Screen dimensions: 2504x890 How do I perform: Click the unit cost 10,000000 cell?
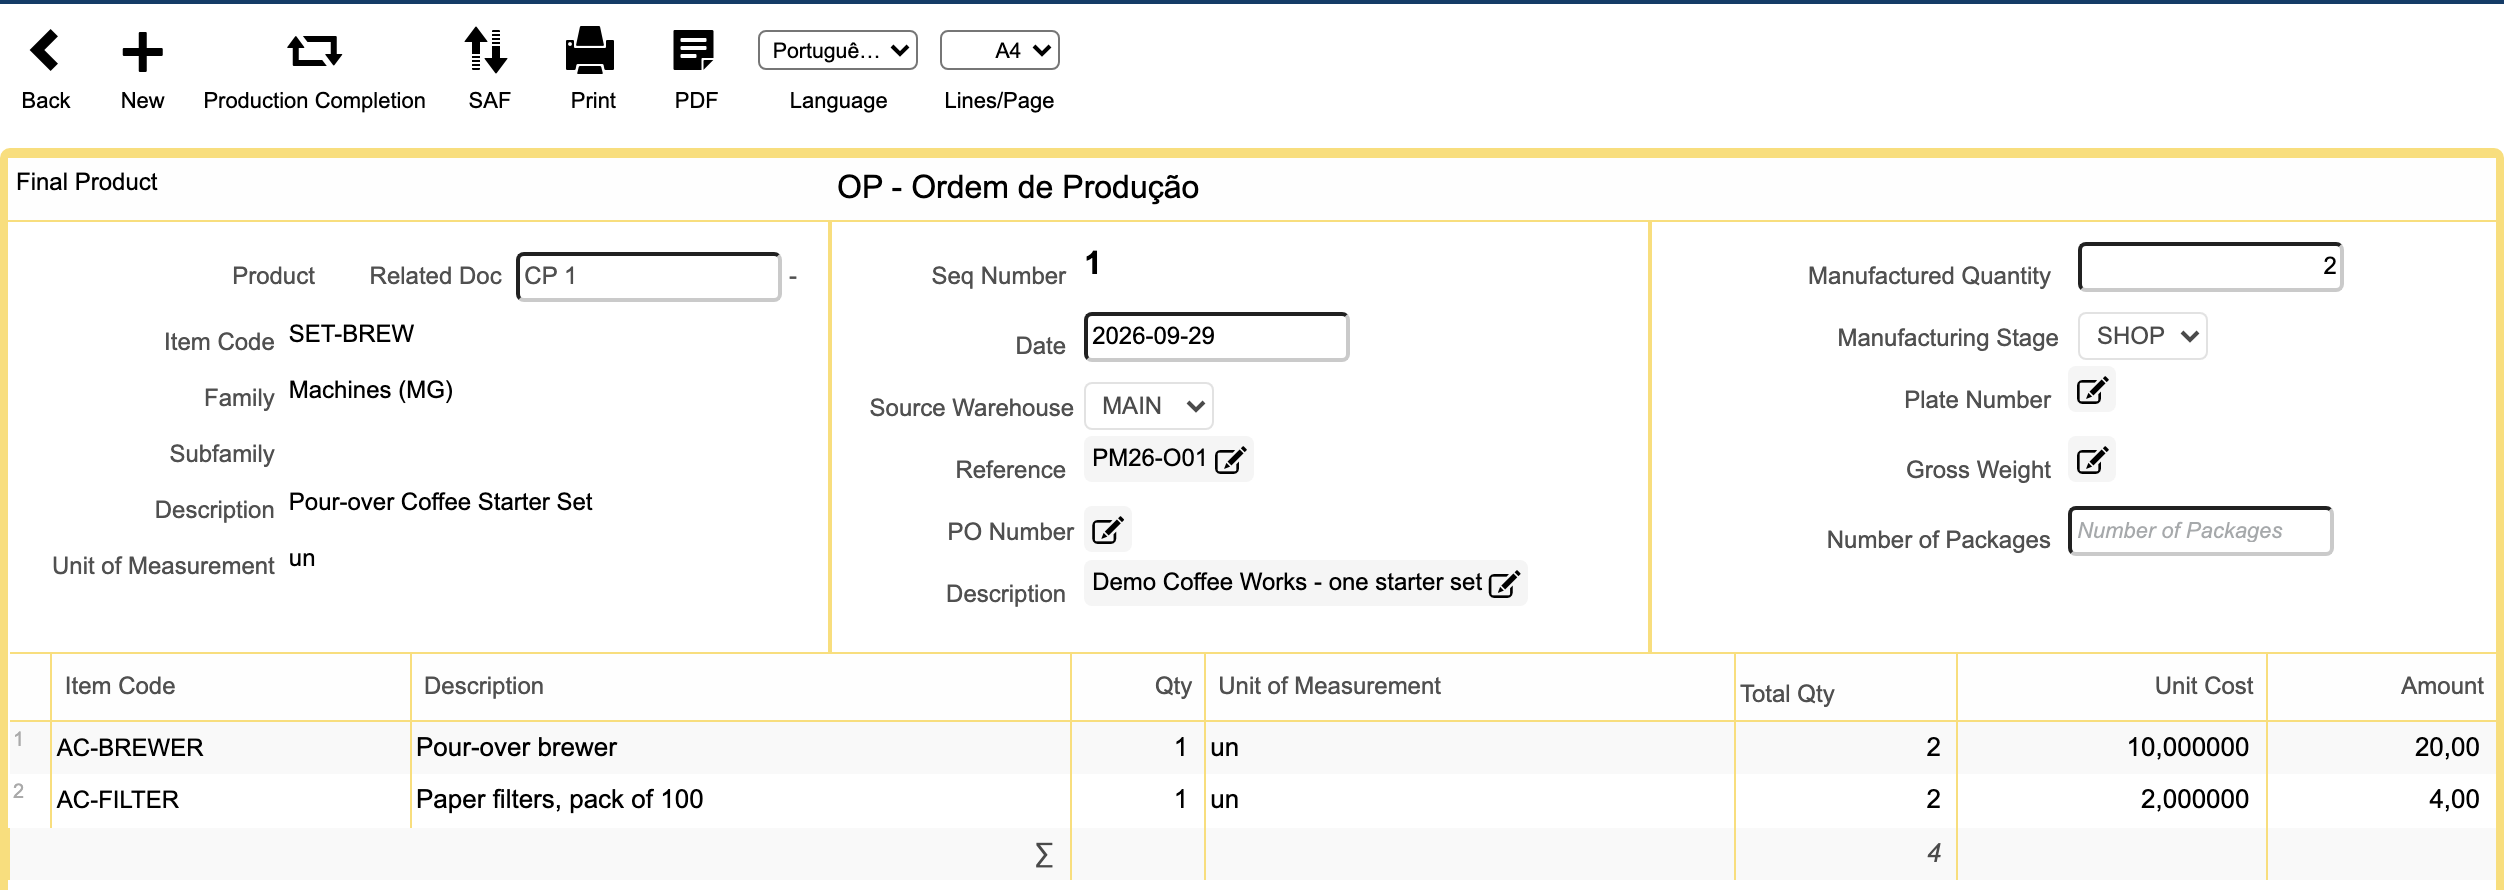pyautogui.click(x=2111, y=747)
